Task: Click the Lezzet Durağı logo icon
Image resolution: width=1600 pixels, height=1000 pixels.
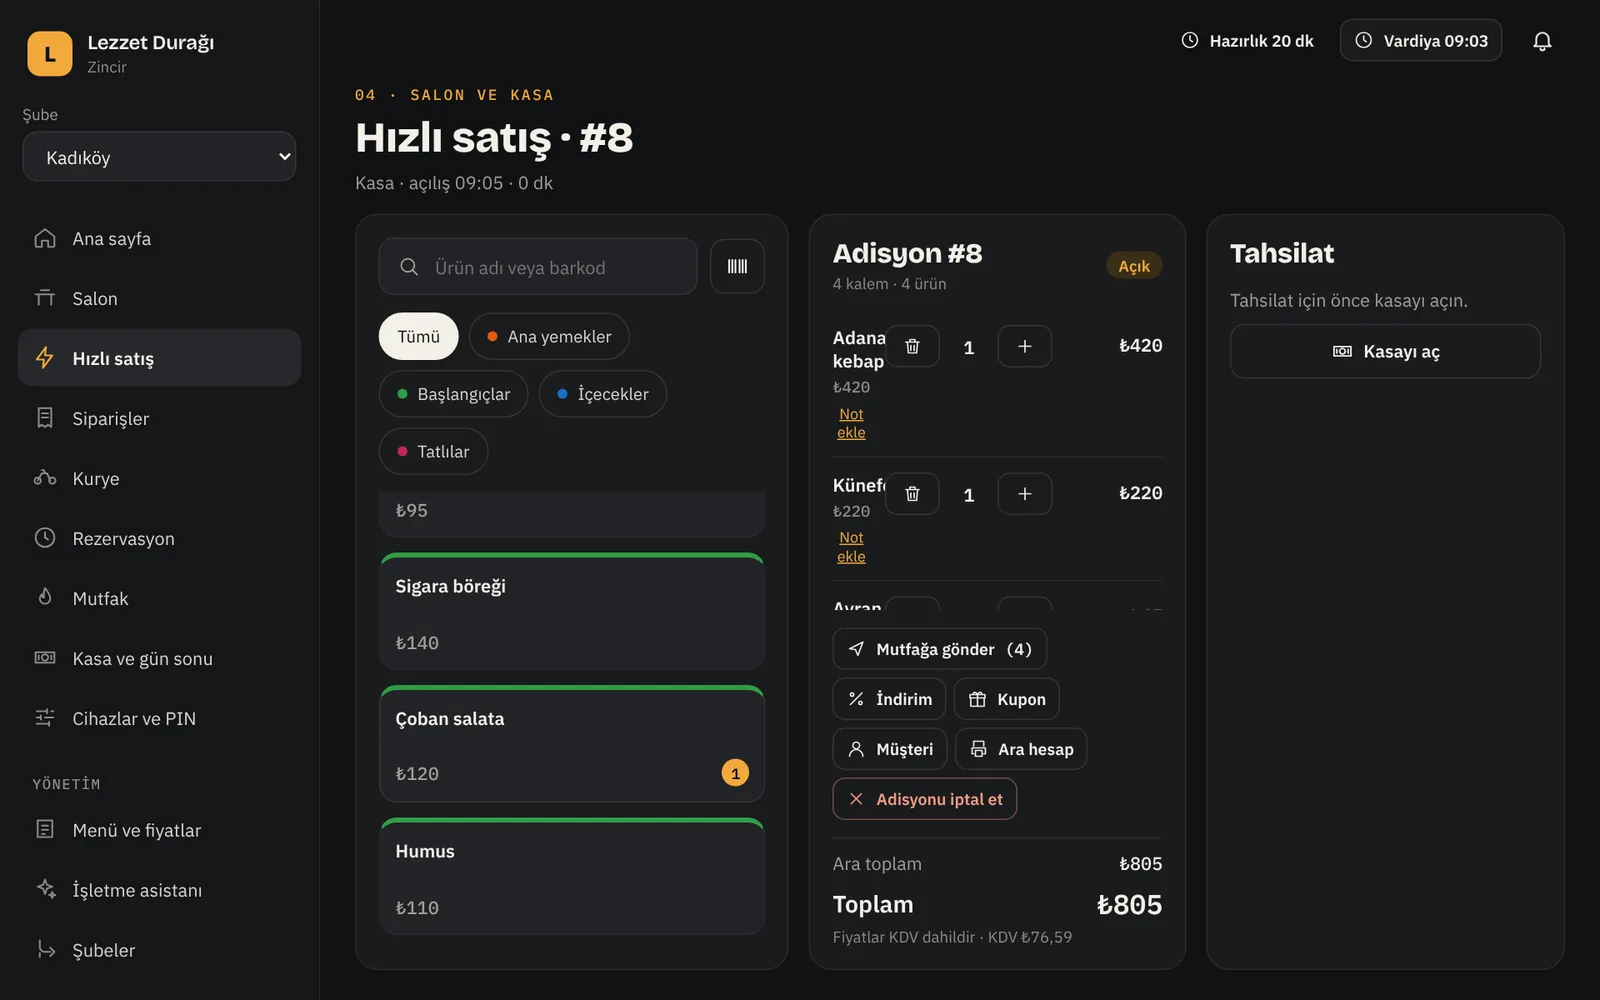Action: click(50, 54)
